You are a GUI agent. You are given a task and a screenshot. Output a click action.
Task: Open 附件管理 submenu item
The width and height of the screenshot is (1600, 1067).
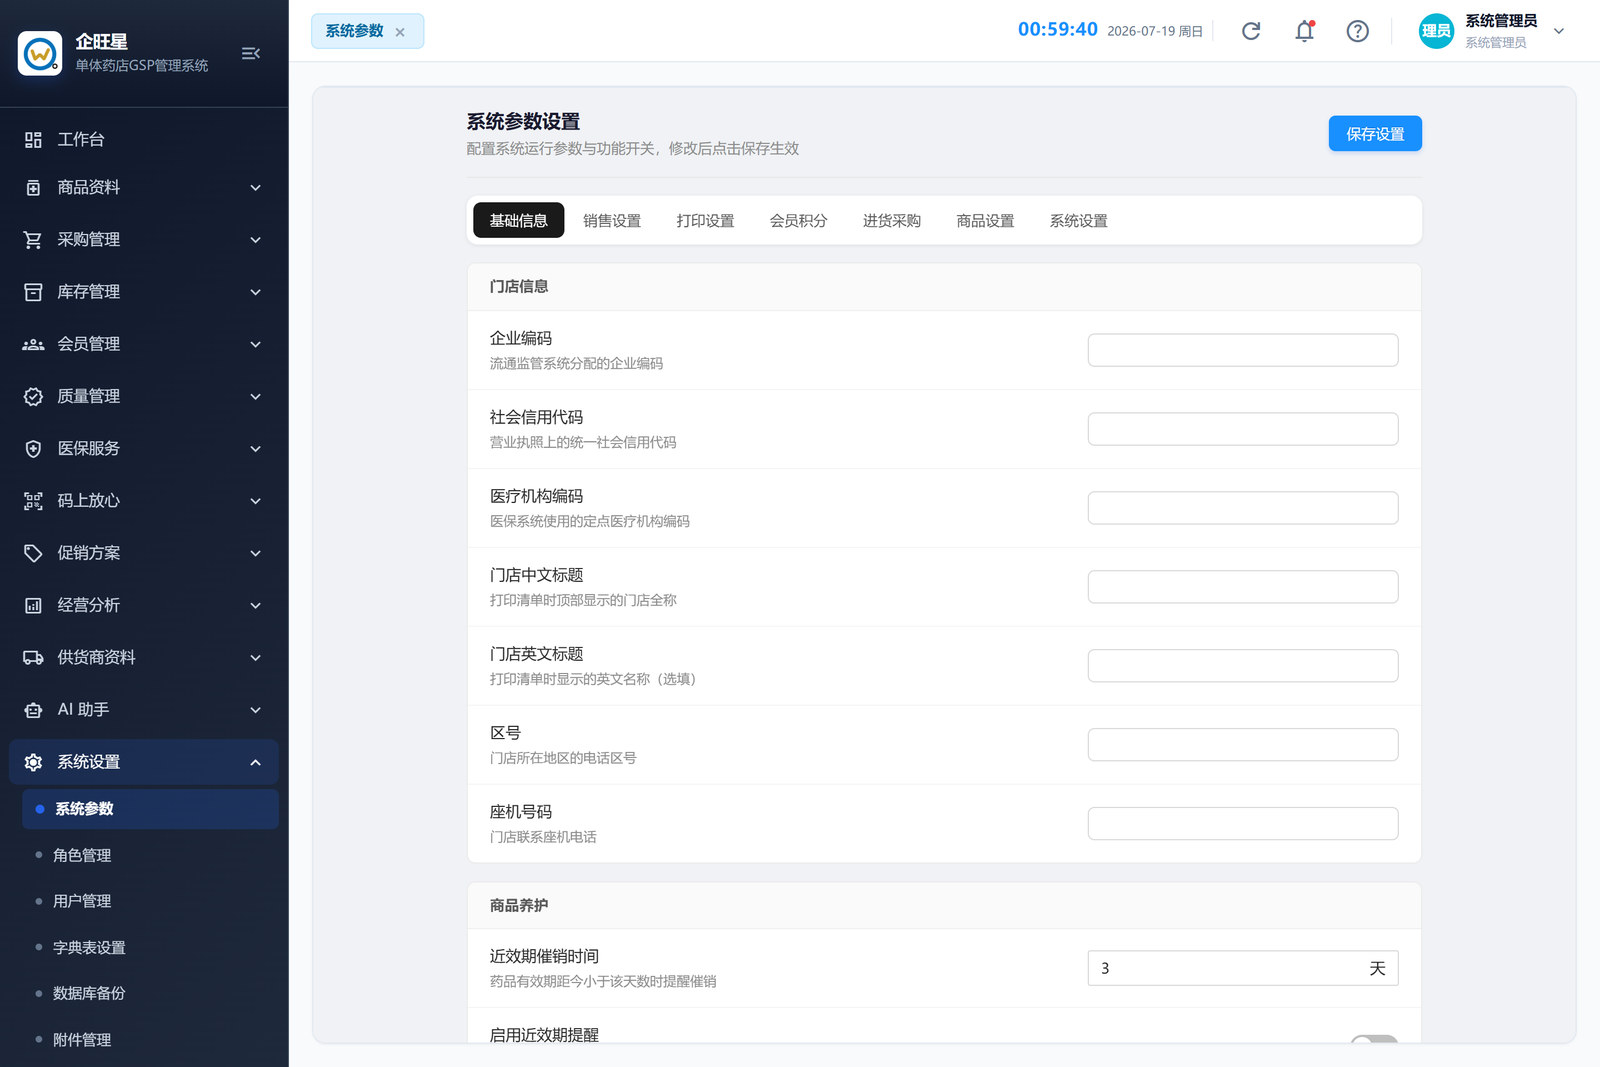150,1040
